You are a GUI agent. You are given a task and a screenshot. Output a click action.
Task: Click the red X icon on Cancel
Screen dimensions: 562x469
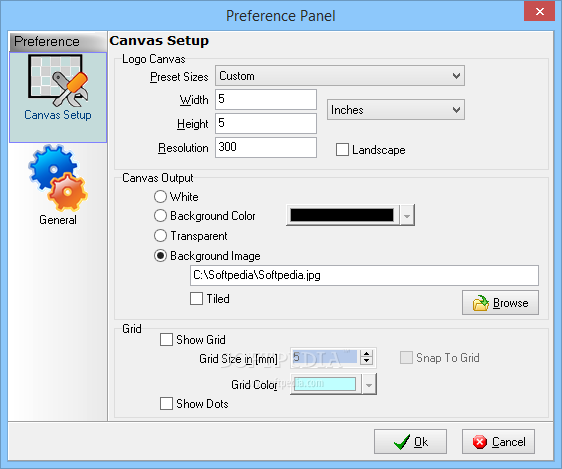pyautogui.click(x=480, y=442)
